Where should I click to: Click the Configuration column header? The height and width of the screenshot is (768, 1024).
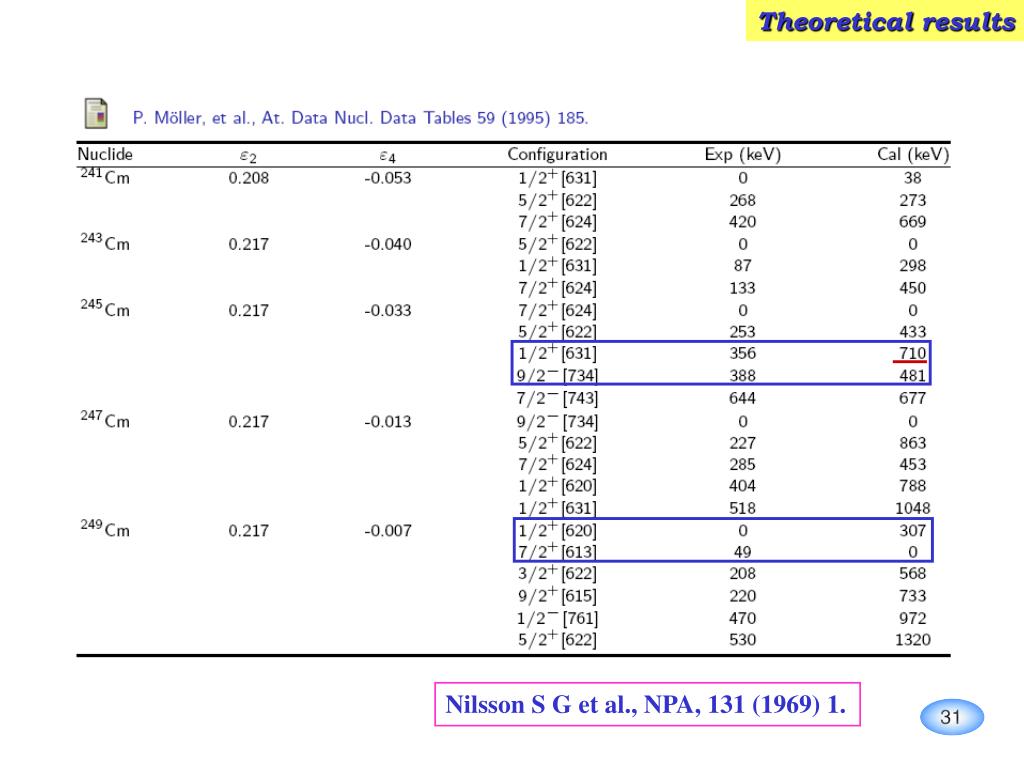tap(557, 154)
